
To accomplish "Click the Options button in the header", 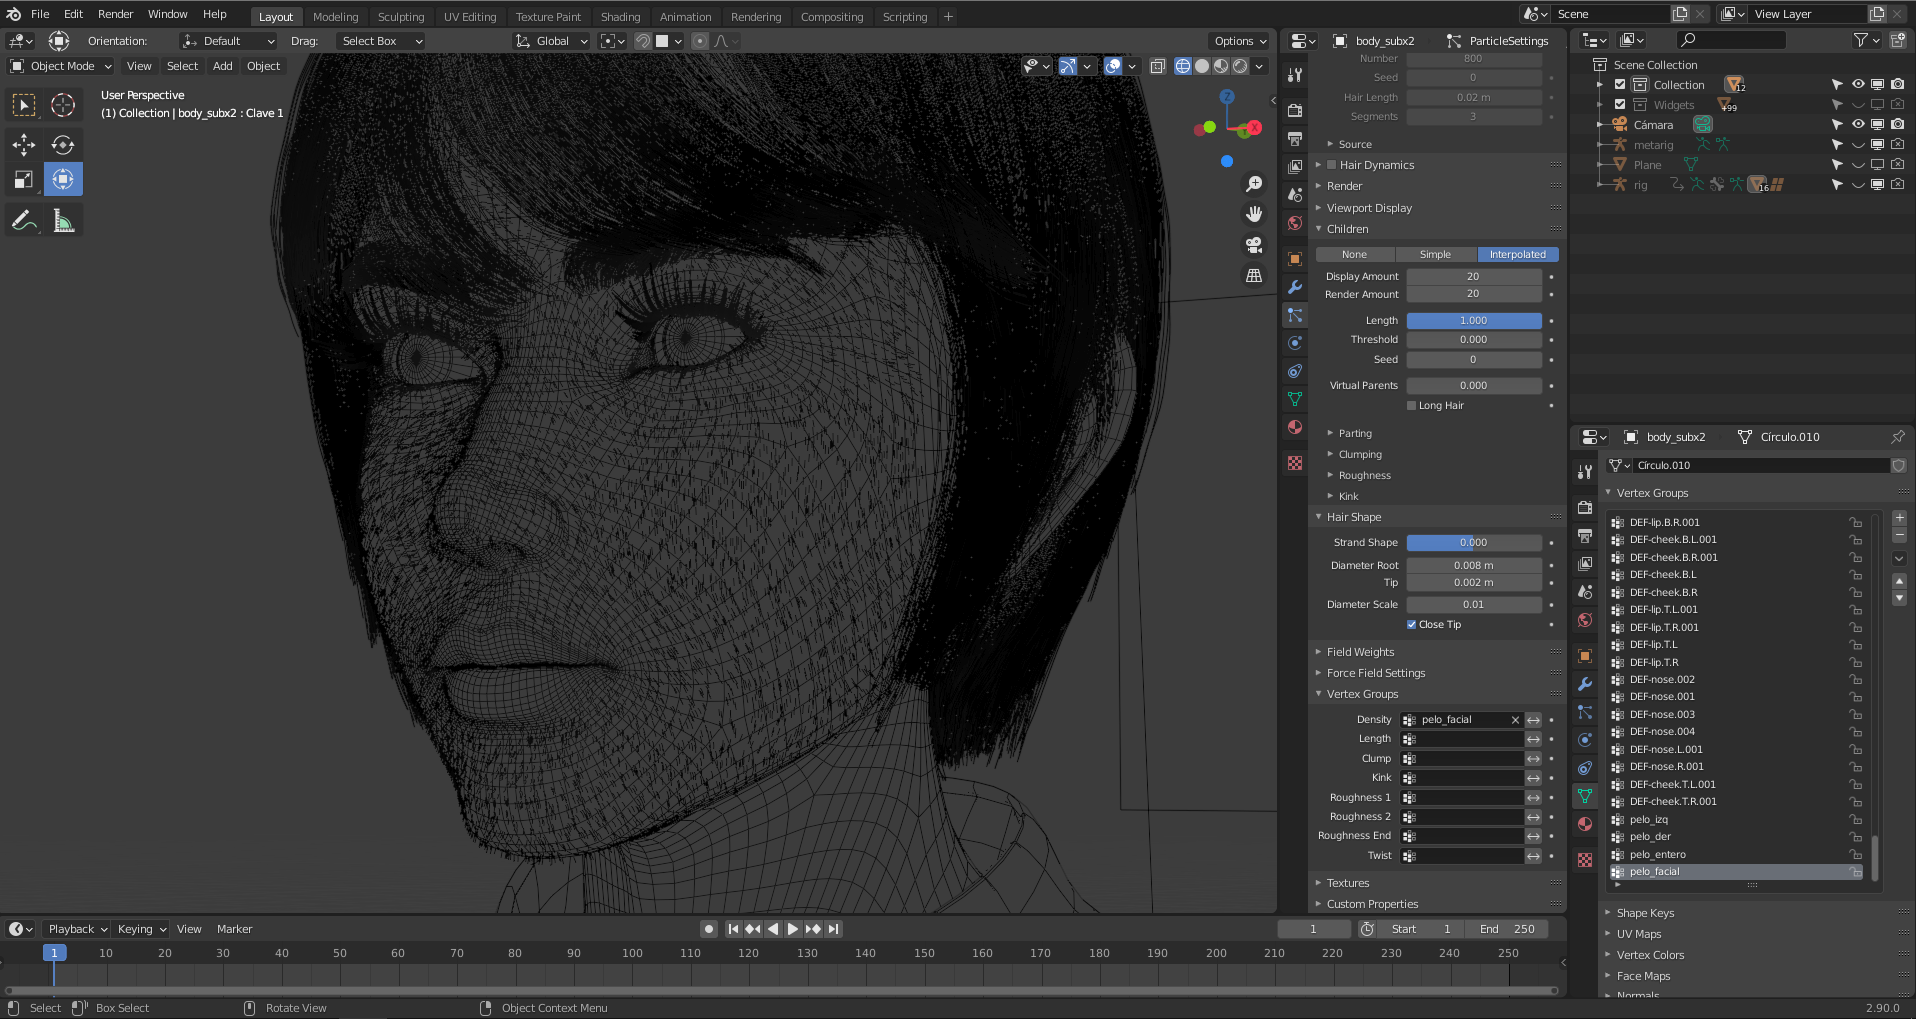I will coord(1239,41).
